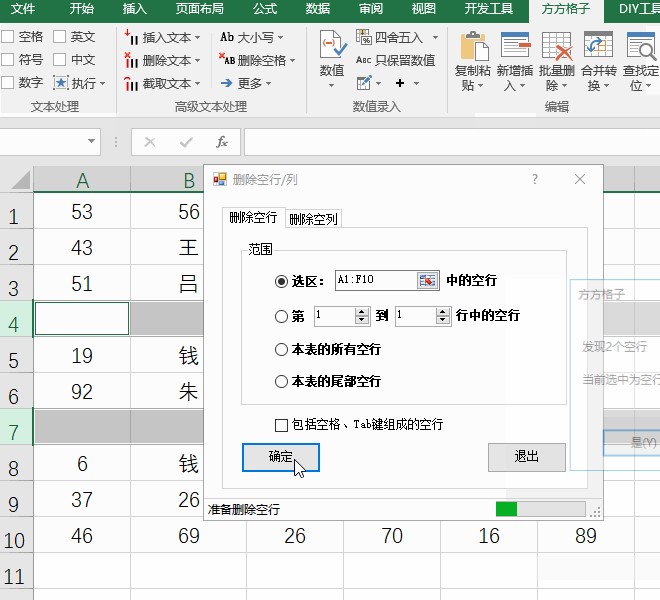The height and width of the screenshot is (600, 660).
Task: Switch to the 页面布局 ribbon tab
Action: [x=200, y=9]
